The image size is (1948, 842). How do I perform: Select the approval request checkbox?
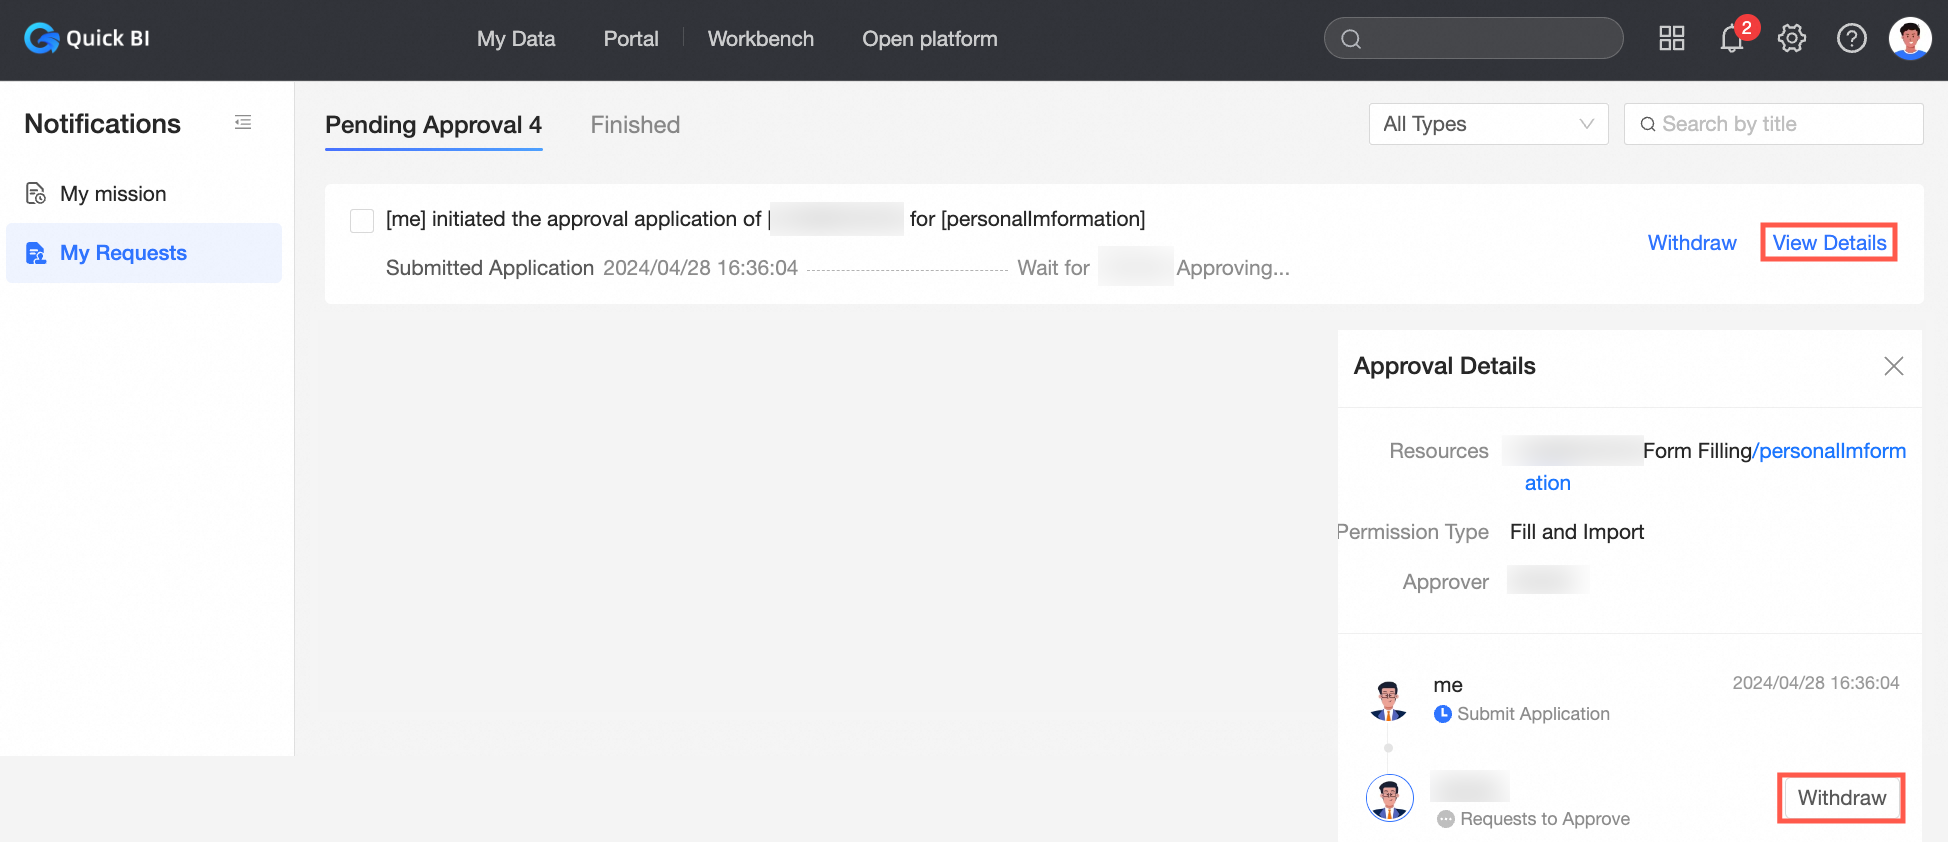[362, 220]
